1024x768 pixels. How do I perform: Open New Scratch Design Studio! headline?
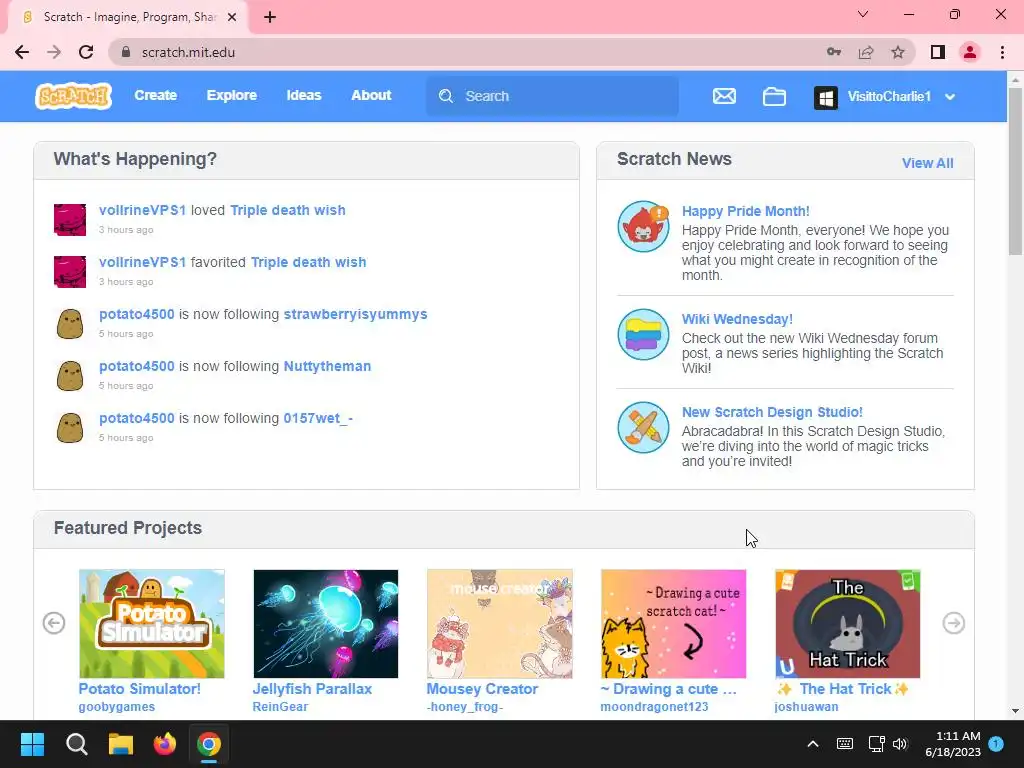772,412
